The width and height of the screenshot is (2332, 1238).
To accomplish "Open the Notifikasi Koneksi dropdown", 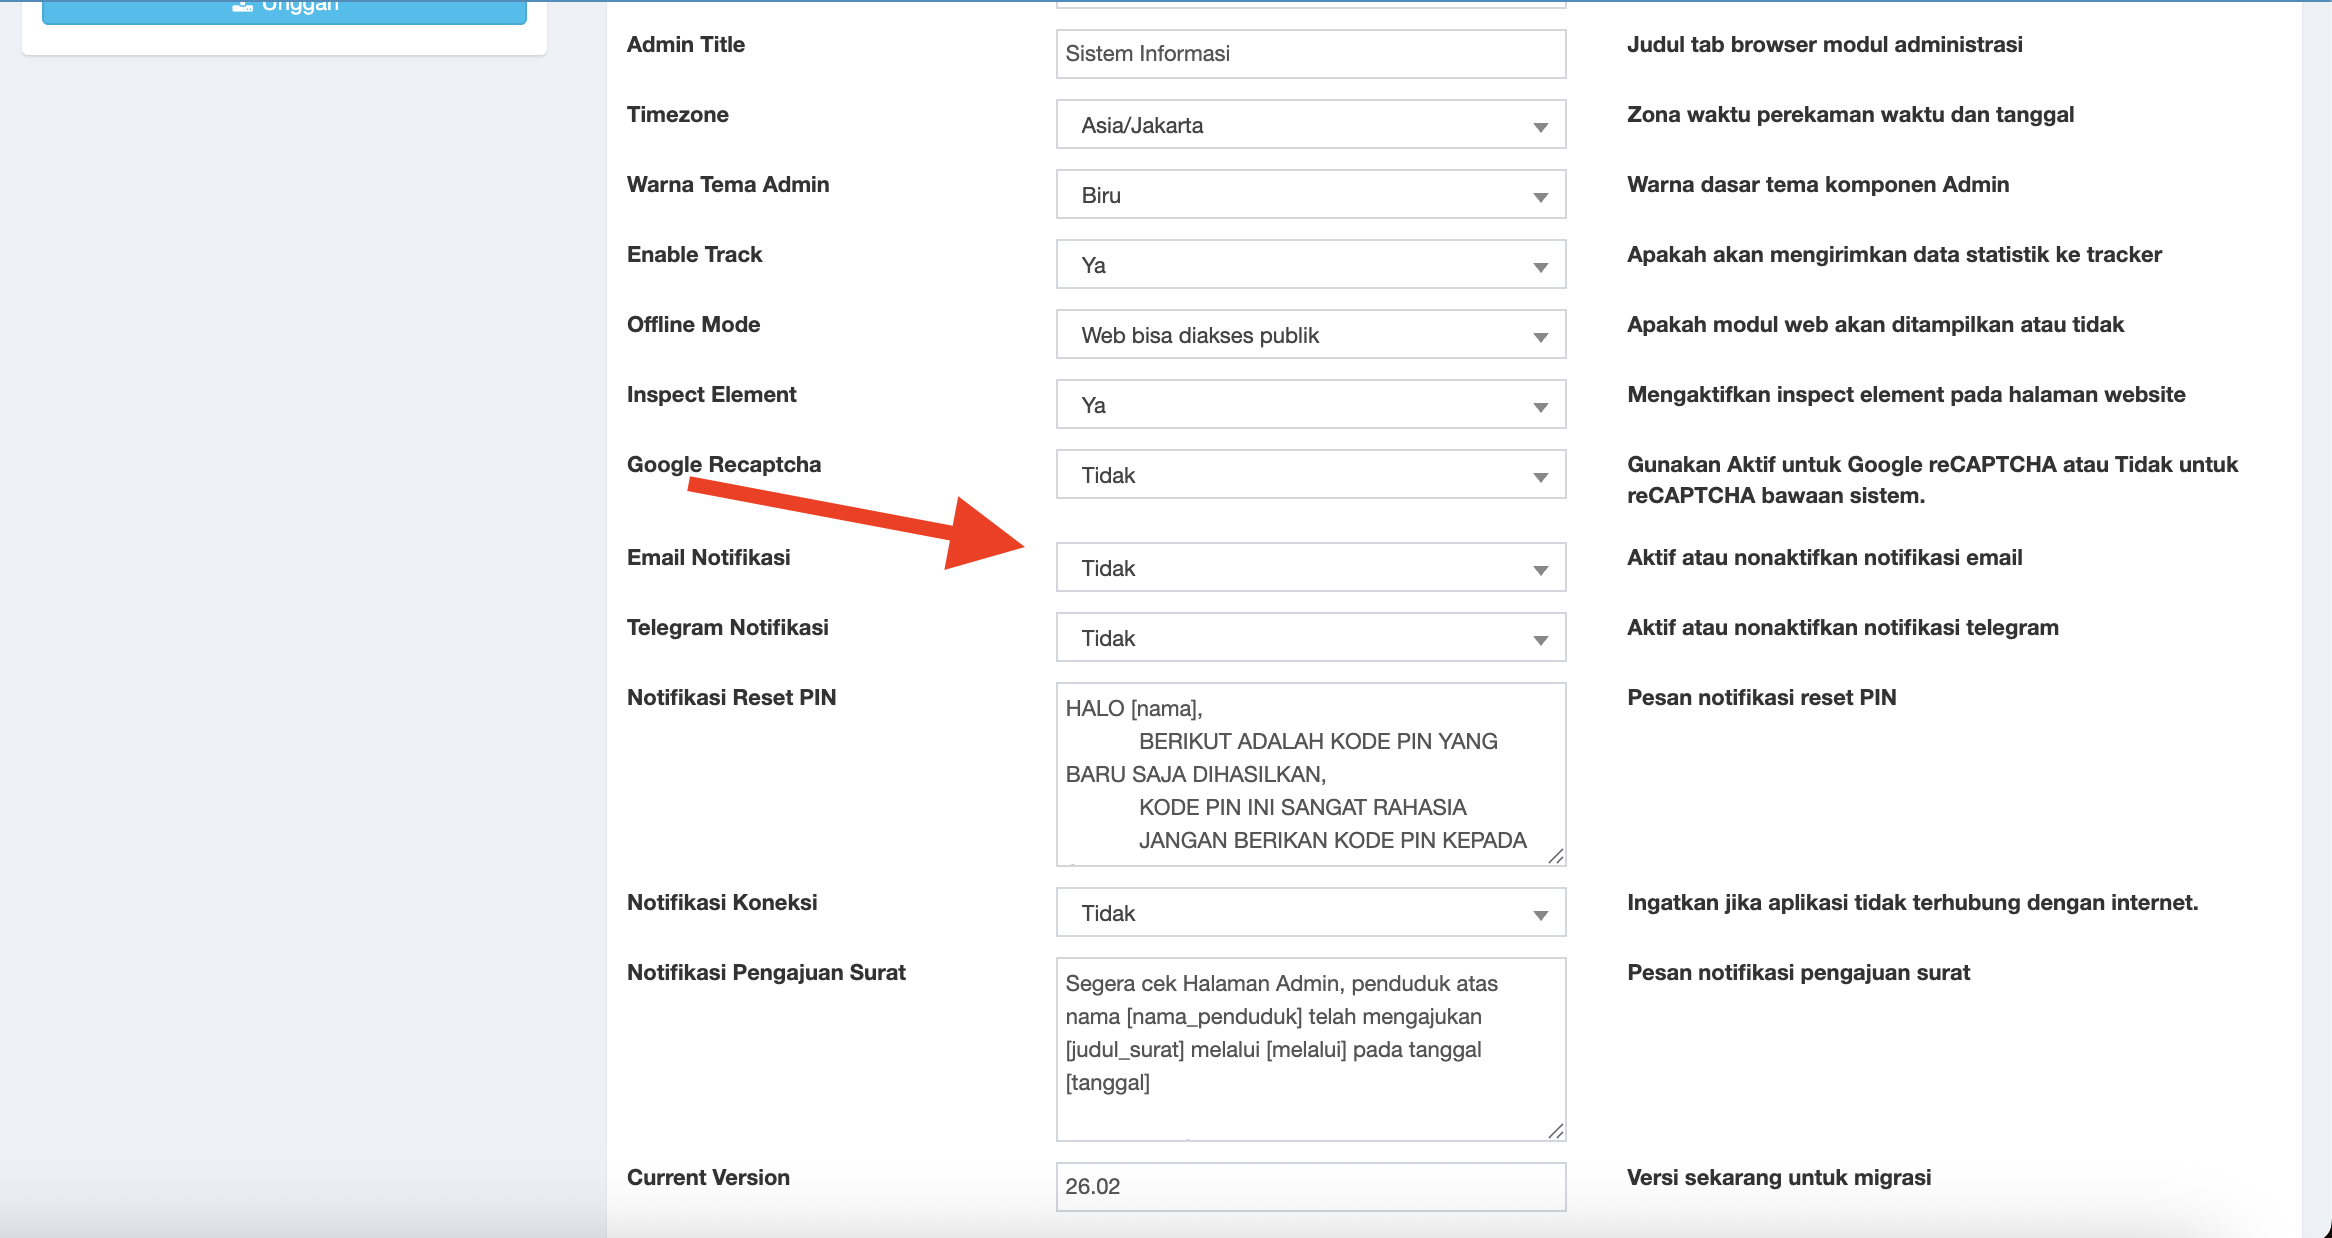I will tap(1310, 913).
